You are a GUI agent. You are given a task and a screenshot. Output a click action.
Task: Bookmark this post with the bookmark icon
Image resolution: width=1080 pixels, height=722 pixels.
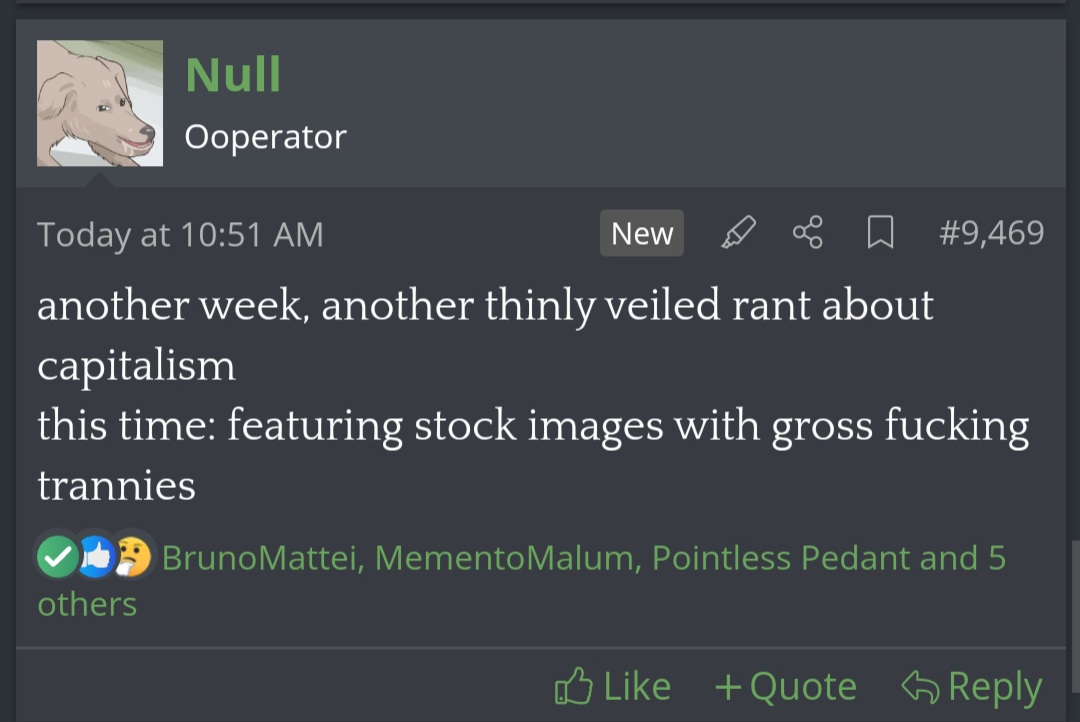pyautogui.click(x=880, y=232)
